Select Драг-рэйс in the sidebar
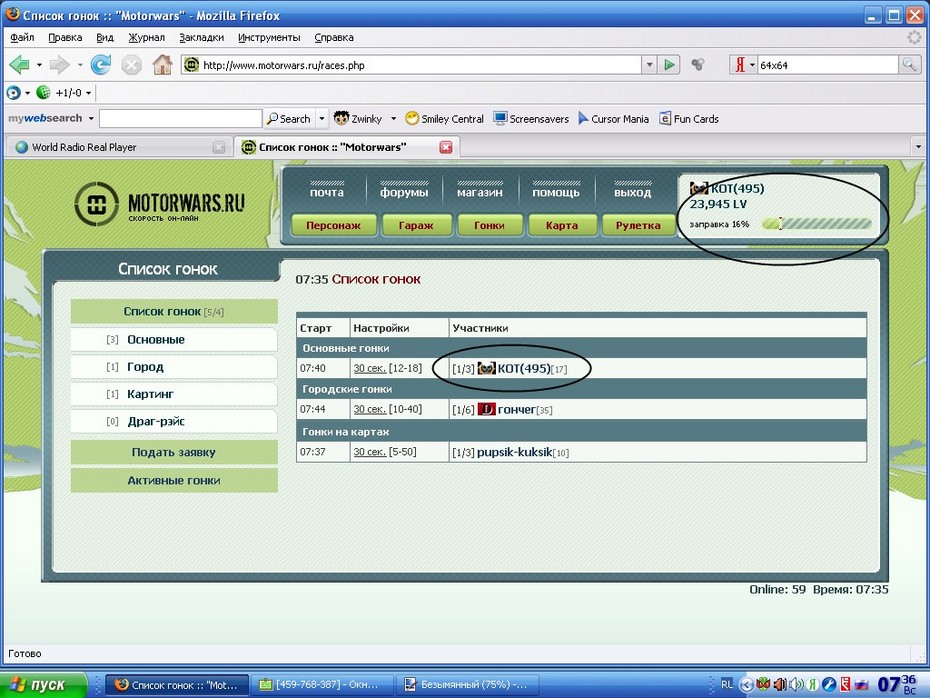The width and height of the screenshot is (930, 698). pyautogui.click(x=174, y=421)
